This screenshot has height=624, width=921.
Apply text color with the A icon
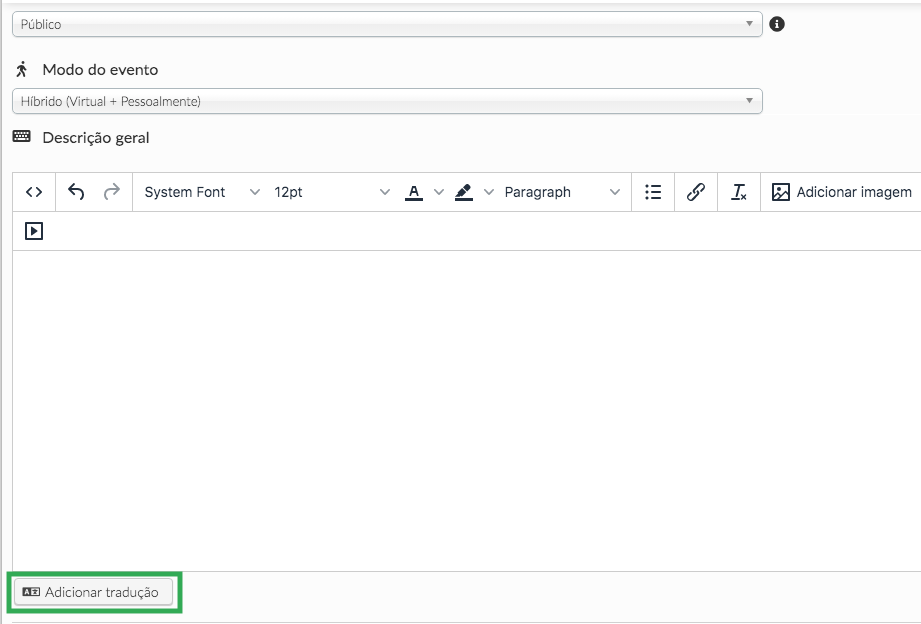414,192
